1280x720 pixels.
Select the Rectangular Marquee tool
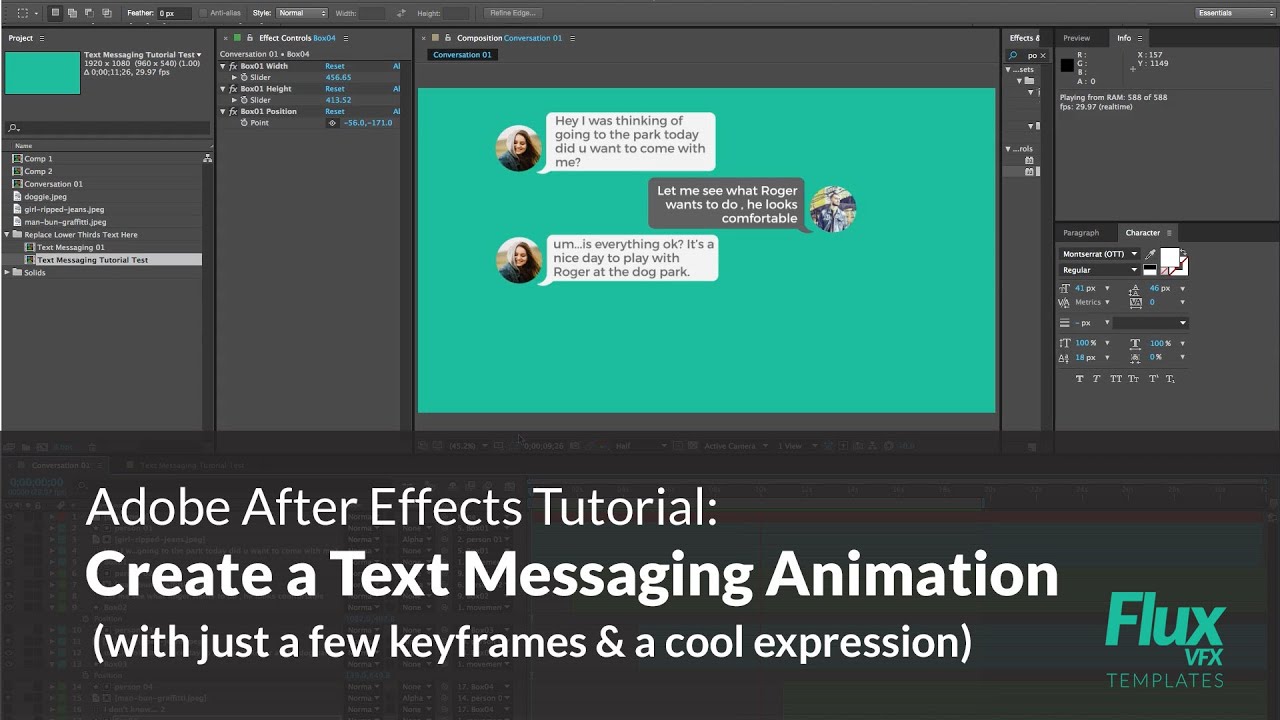tap(23, 13)
